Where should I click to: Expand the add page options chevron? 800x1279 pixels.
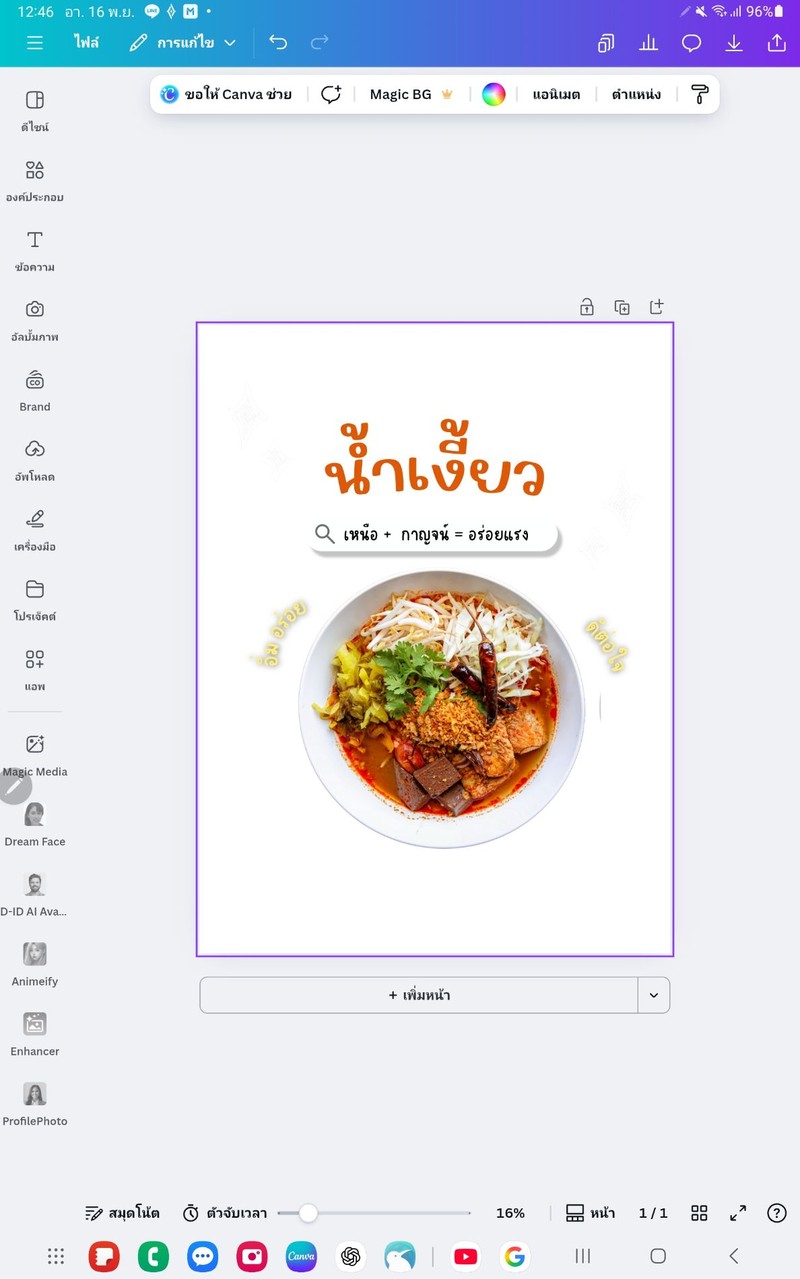(x=654, y=995)
